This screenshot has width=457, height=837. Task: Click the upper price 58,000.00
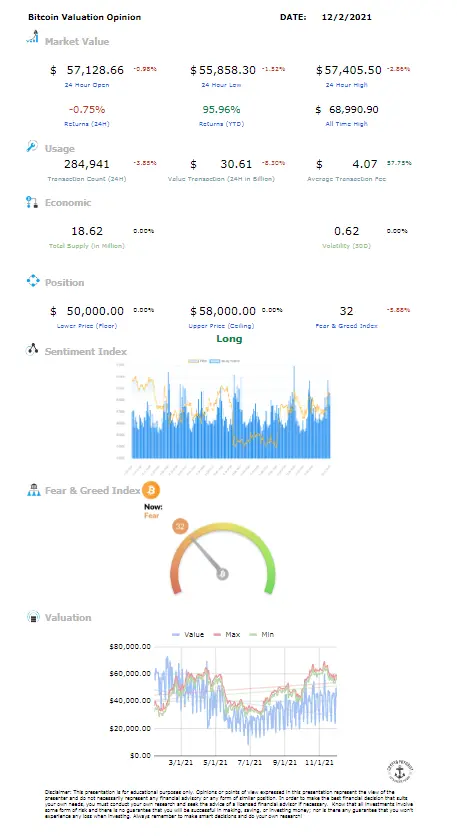pos(227,311)
